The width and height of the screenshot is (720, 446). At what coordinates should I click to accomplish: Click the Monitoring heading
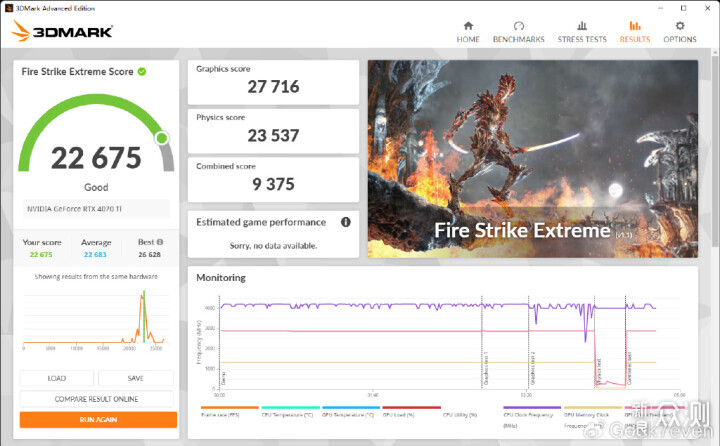click(x=221, y=278)
